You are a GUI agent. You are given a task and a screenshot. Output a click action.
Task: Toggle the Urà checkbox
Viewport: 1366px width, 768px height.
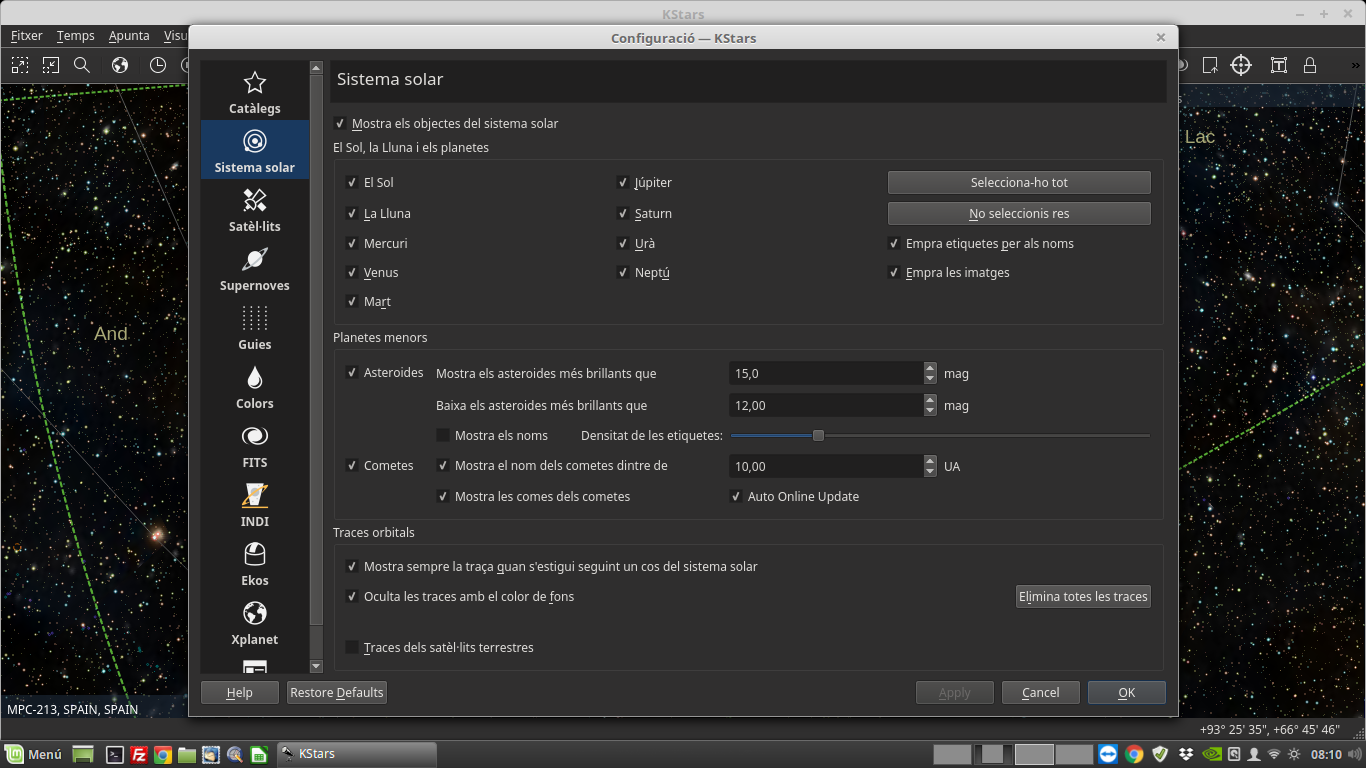637,244
